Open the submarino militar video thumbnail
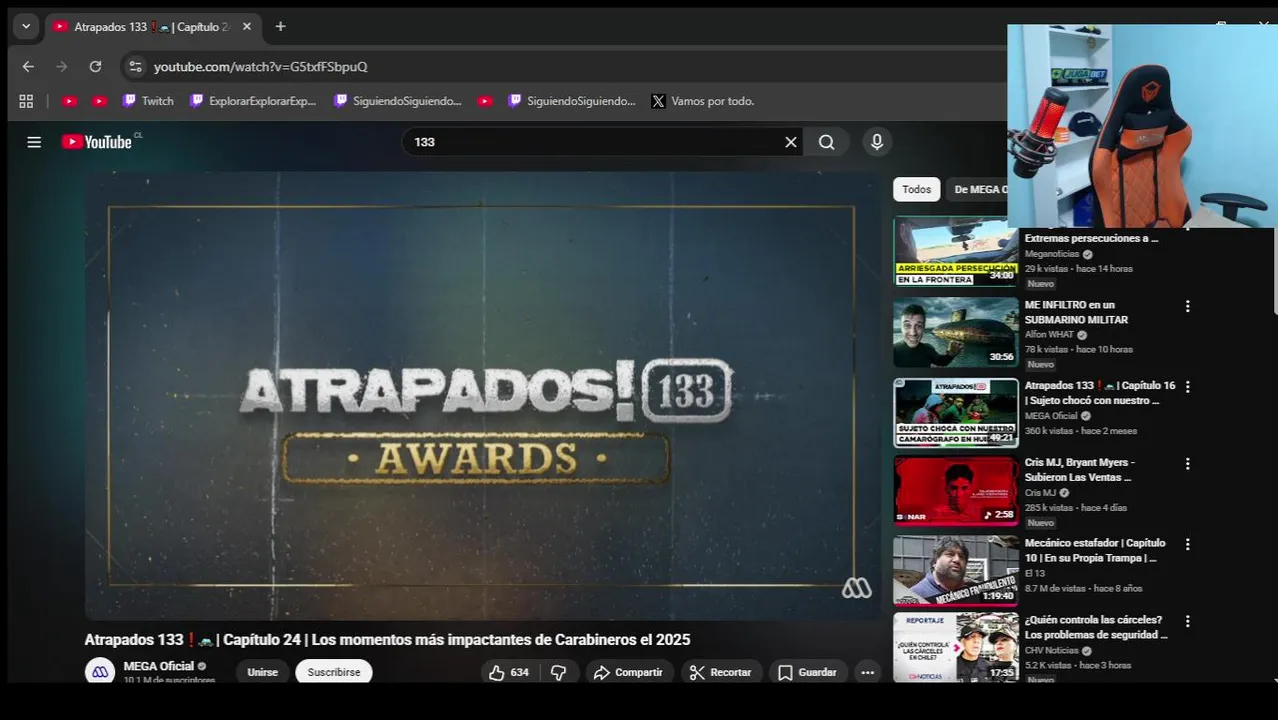The height and width of the screenshot is (720, 1278). pyautogui.click(x=955, y=332)
